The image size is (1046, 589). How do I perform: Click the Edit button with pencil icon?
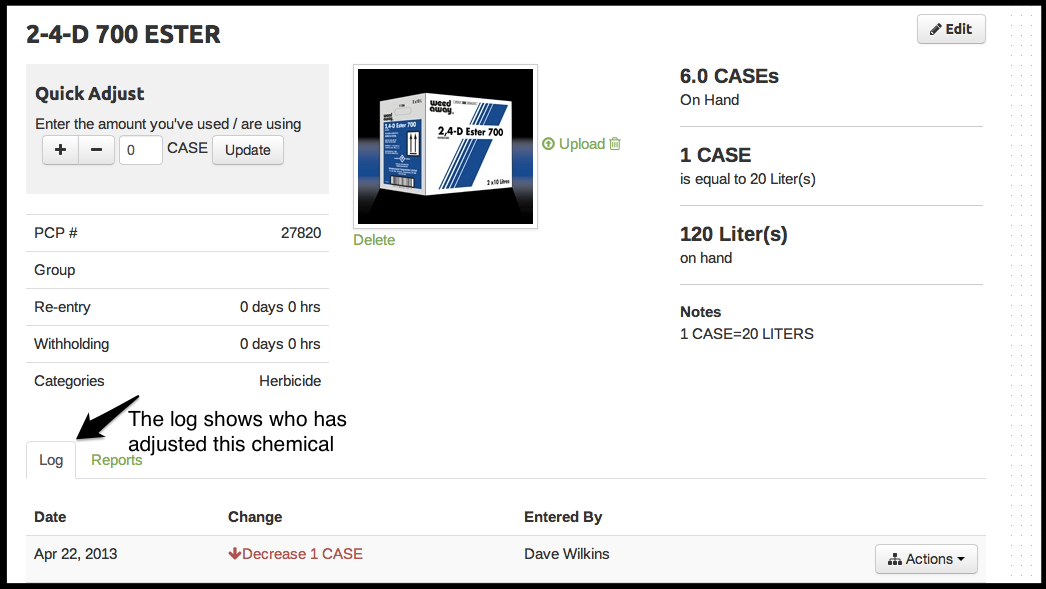tap(950, 29)
